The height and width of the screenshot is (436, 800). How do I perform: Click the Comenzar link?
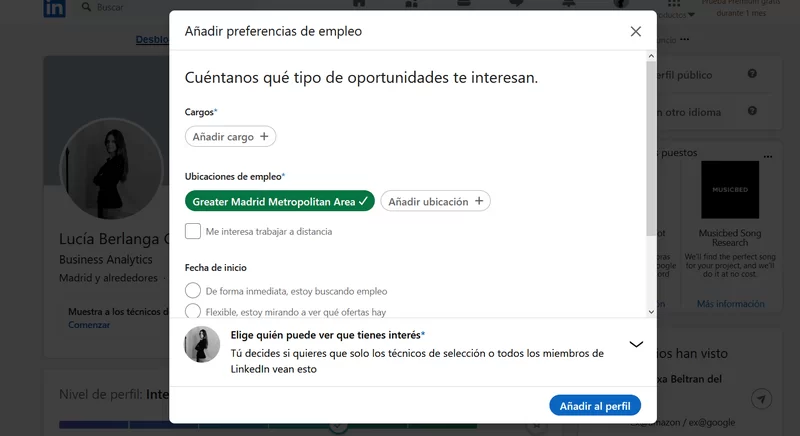pos(89,325)
